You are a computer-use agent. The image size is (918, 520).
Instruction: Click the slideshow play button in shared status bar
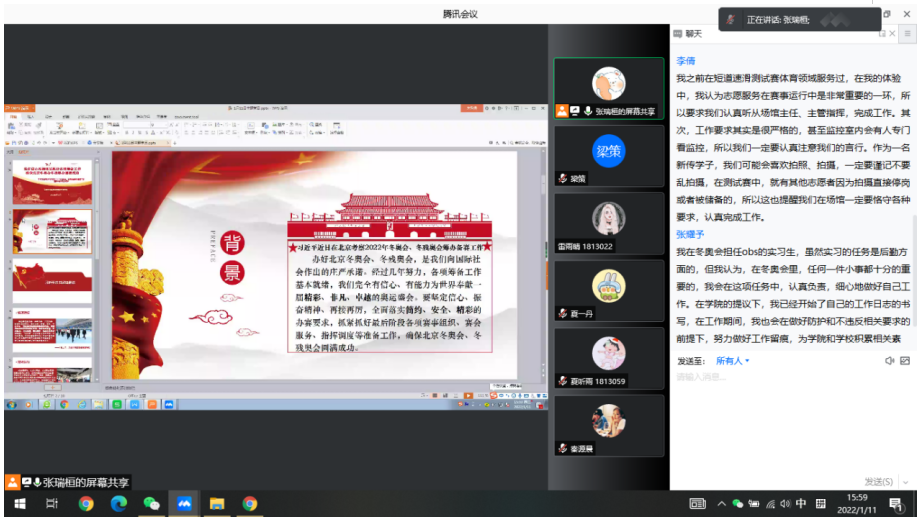point(468,396)
